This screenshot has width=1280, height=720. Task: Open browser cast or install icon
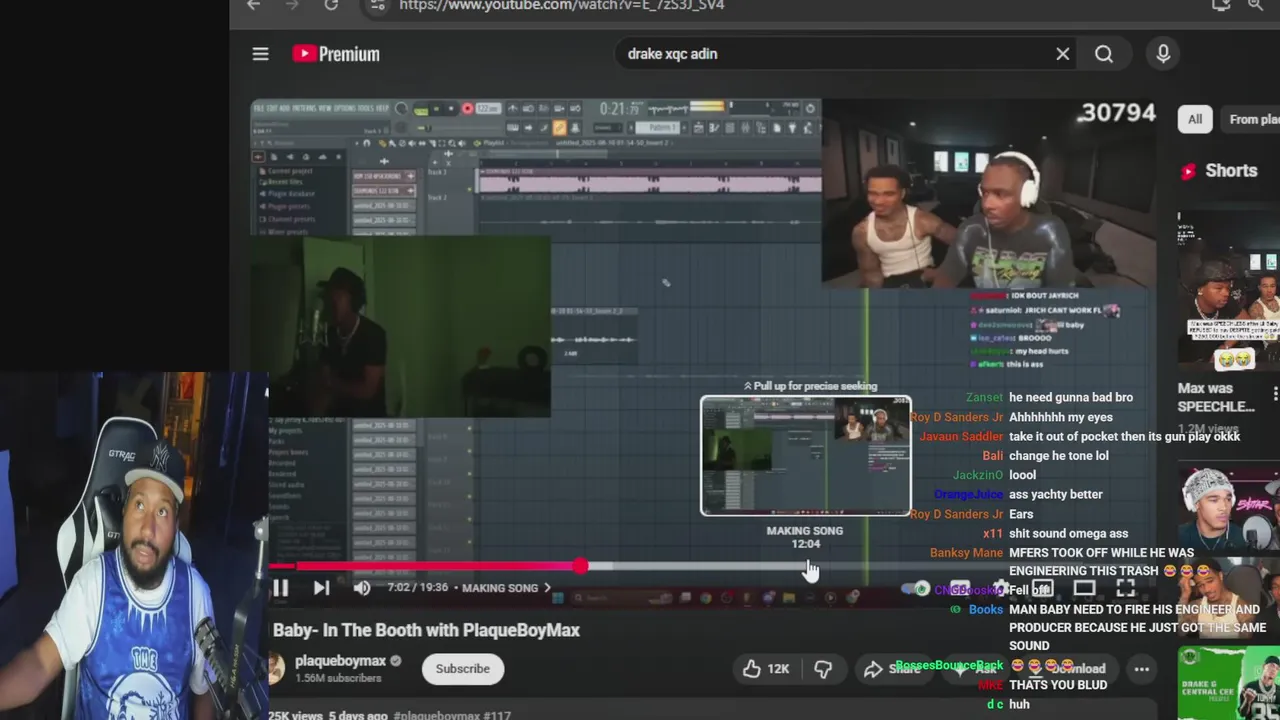tap(1221, 5)
